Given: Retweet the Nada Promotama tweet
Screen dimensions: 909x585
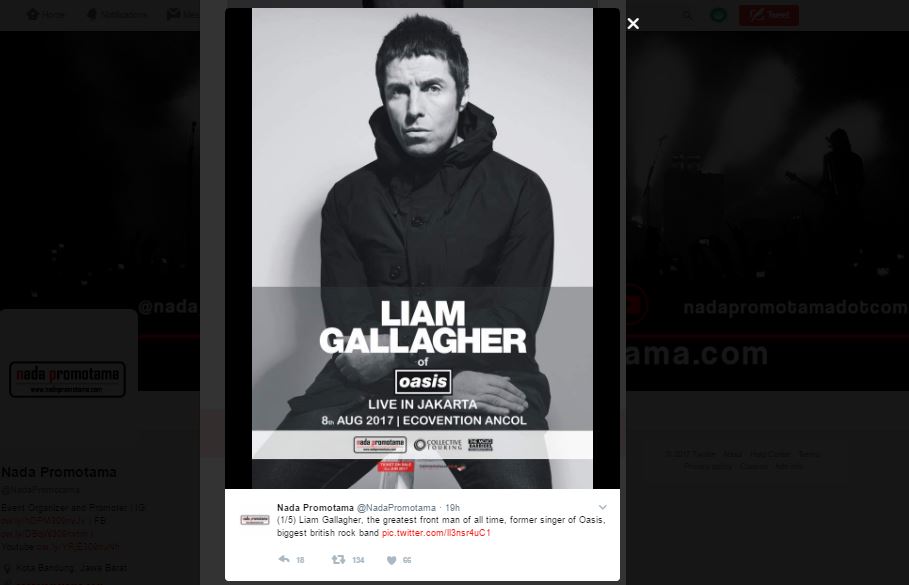Looking at the screenshot, I should tap(338, 559).
